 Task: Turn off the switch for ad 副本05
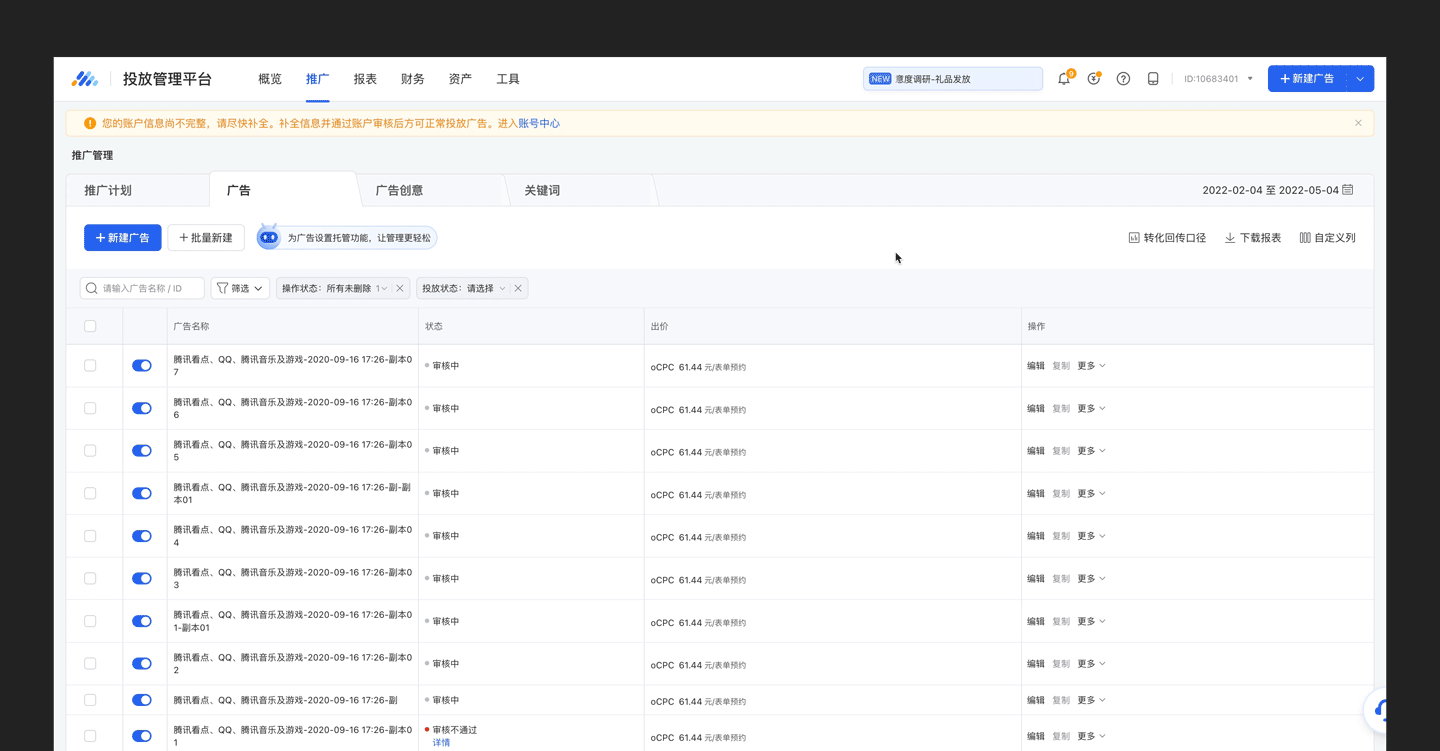point(142,451)
